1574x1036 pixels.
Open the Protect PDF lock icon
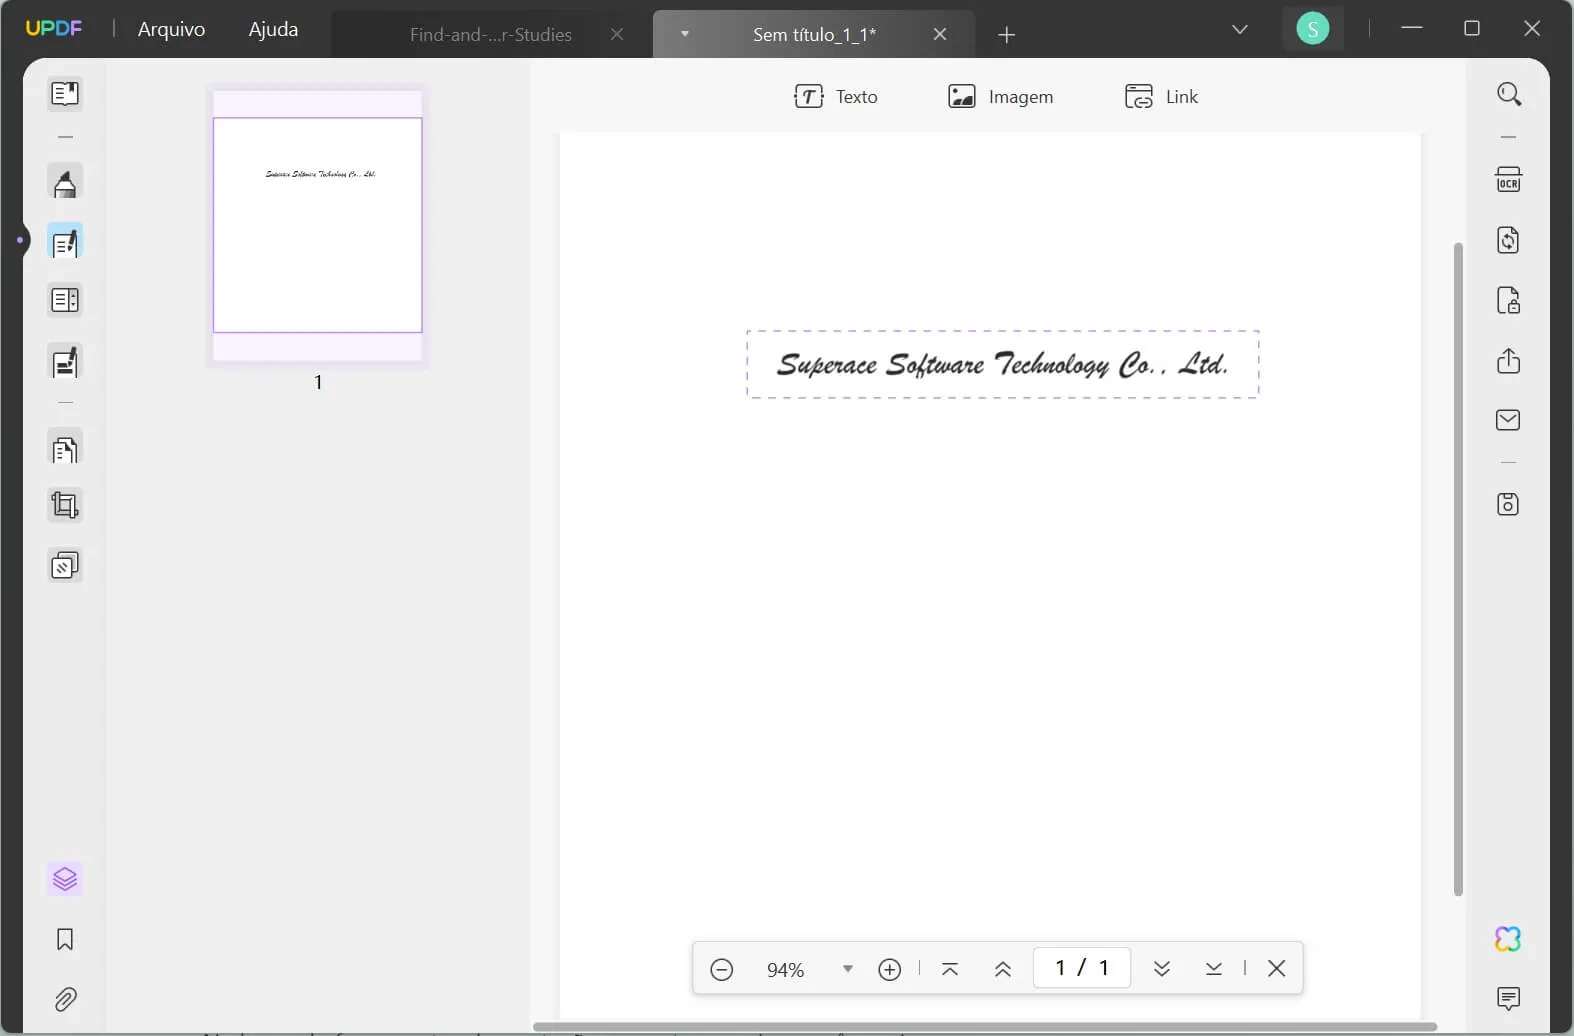pyautogui.click(x=1508, y=300)
